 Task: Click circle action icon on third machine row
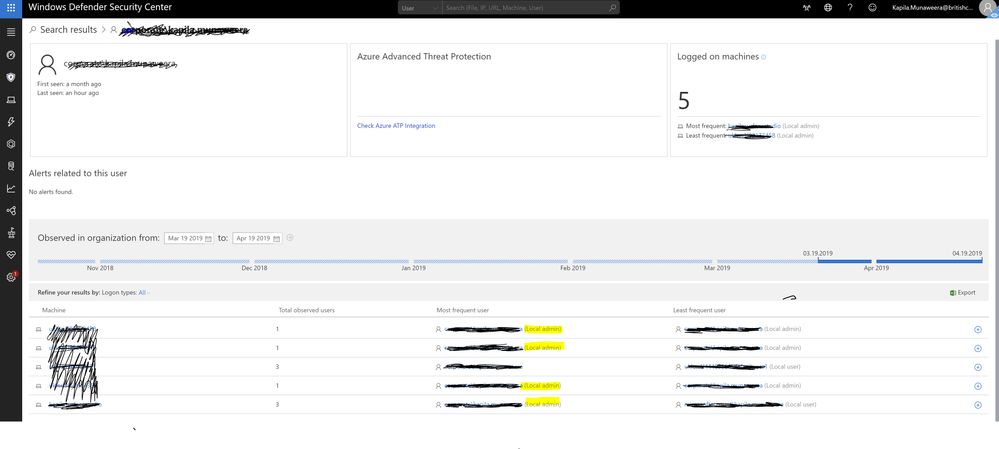(978, 367)
